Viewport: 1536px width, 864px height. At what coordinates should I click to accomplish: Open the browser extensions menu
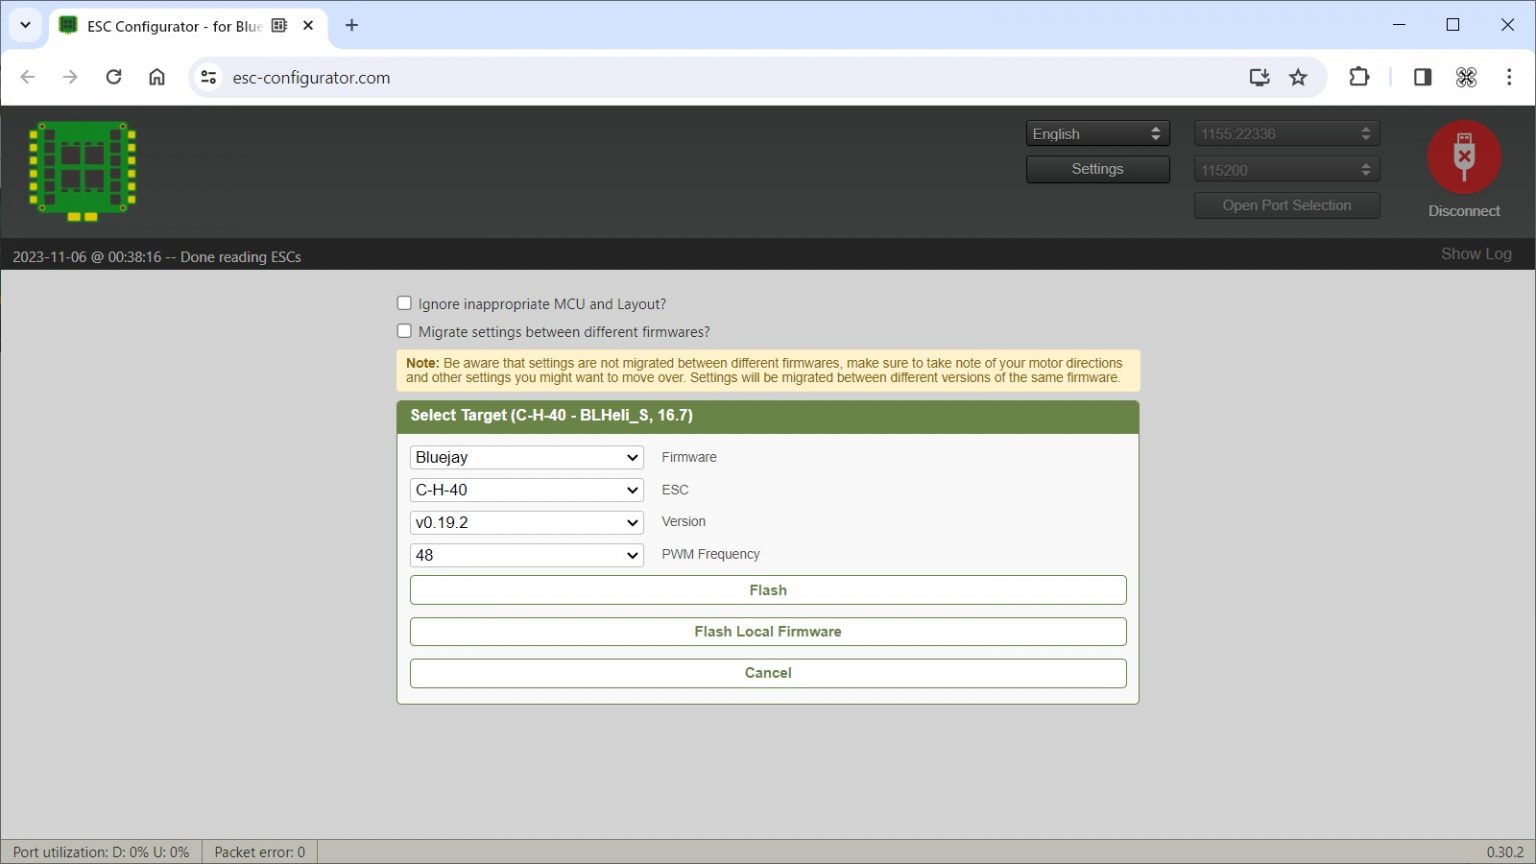pos(1359,77)
